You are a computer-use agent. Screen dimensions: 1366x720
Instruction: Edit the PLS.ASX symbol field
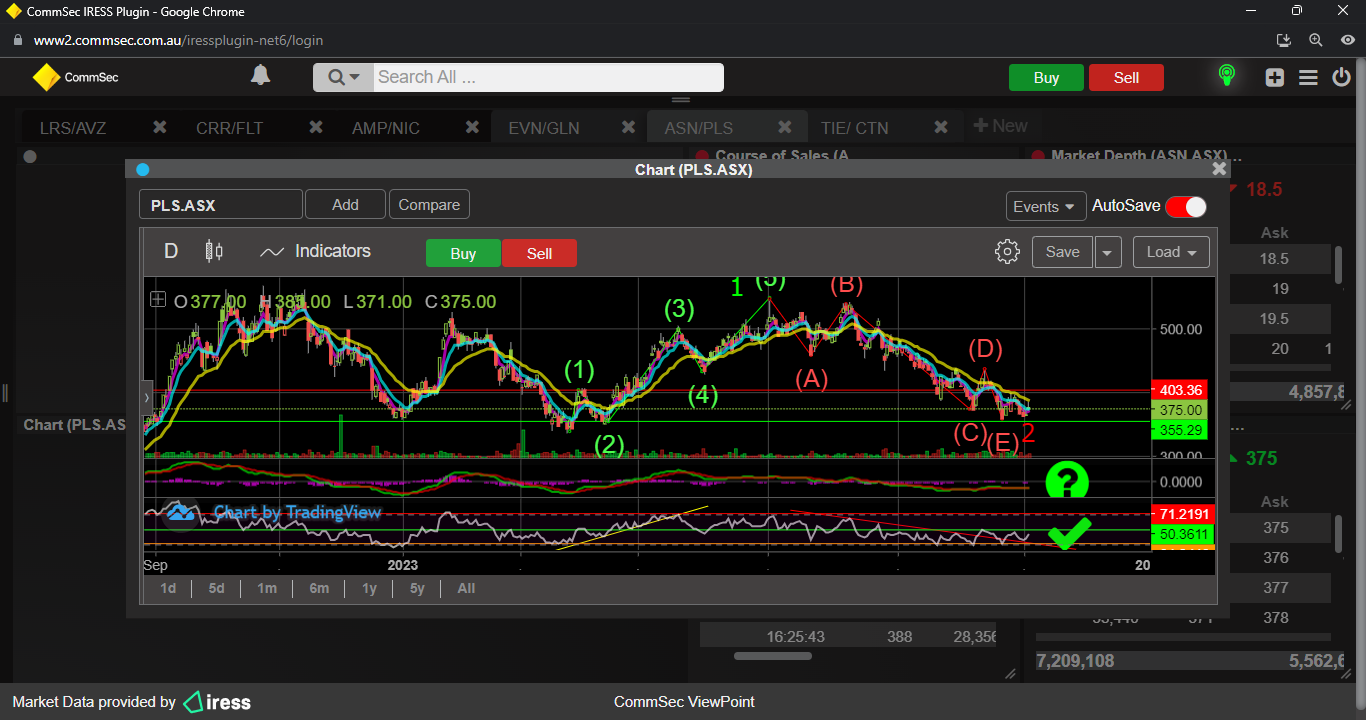[x=220, y=205]
